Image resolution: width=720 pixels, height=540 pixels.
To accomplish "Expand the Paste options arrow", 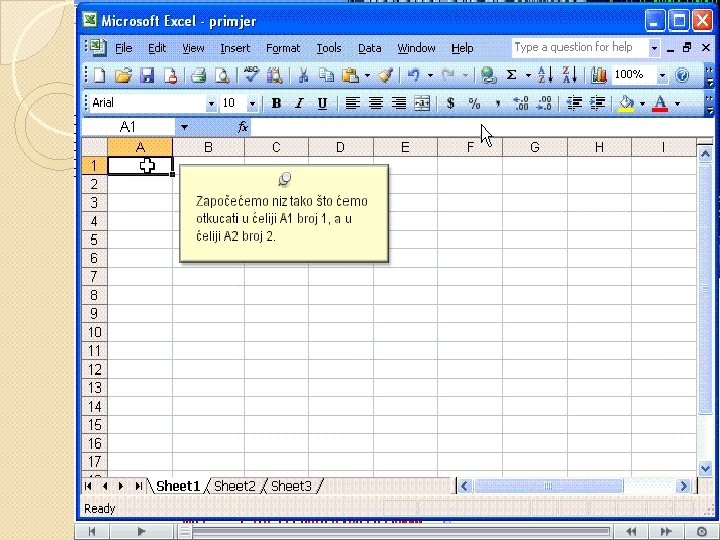I will tap(367, 75).
